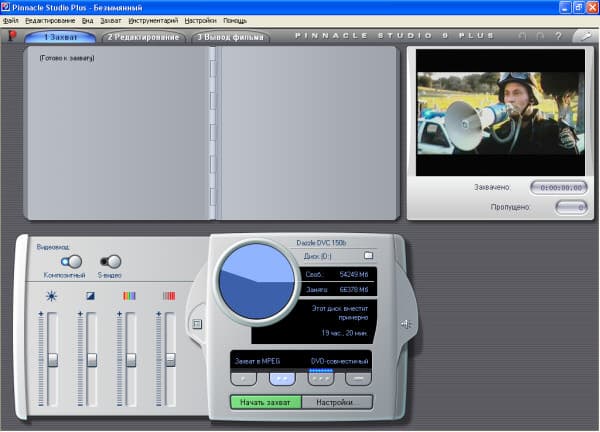Click the Захвачено timecode field
Image resolution: width=600 pixels, height=432 pixels.
point(559,187)
